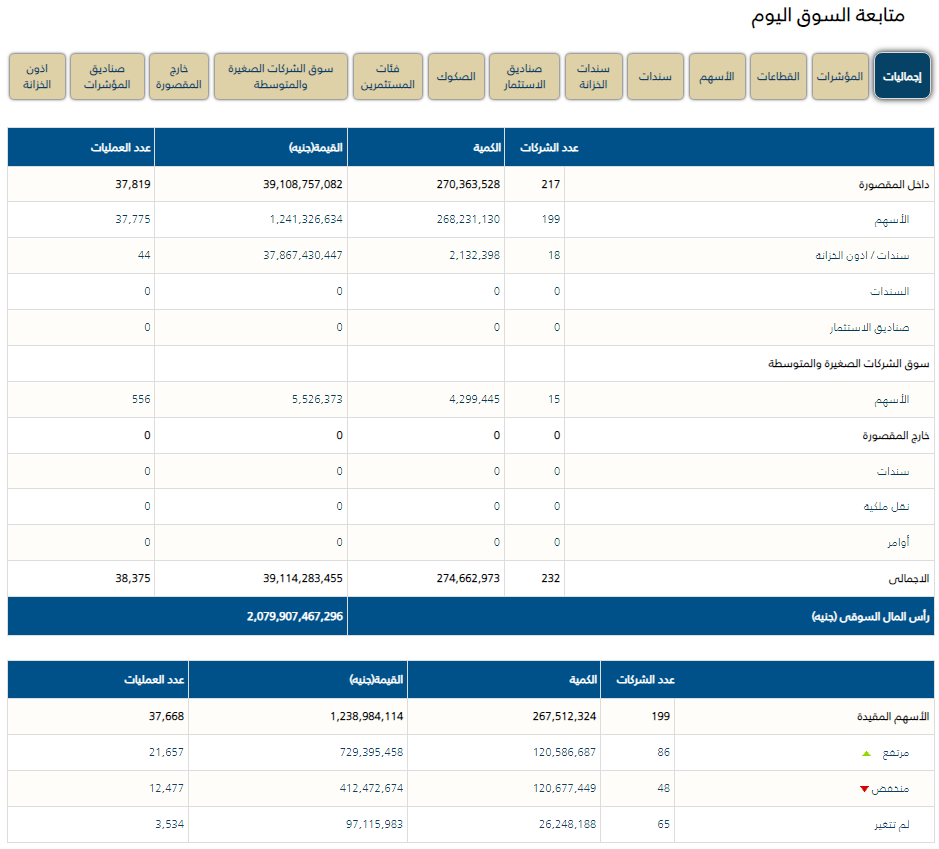
Task: Select the الصكوك tab
Action: pyautogui.click(x=456, y=77)
